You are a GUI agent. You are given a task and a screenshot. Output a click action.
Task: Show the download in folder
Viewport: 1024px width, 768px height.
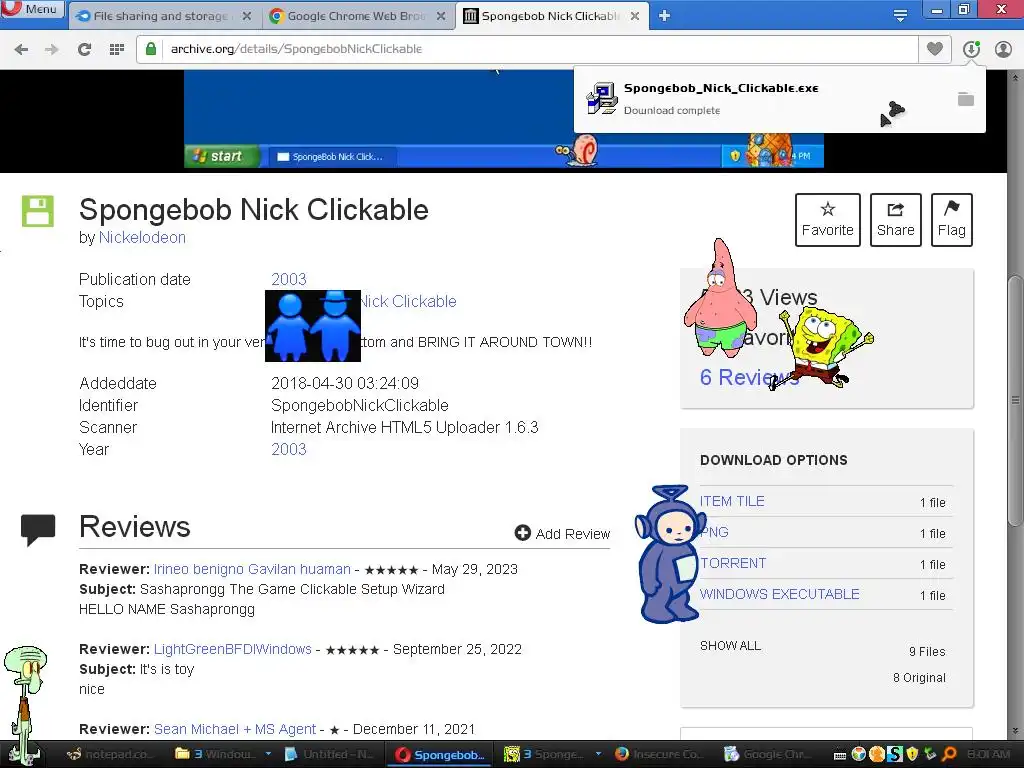966,99
